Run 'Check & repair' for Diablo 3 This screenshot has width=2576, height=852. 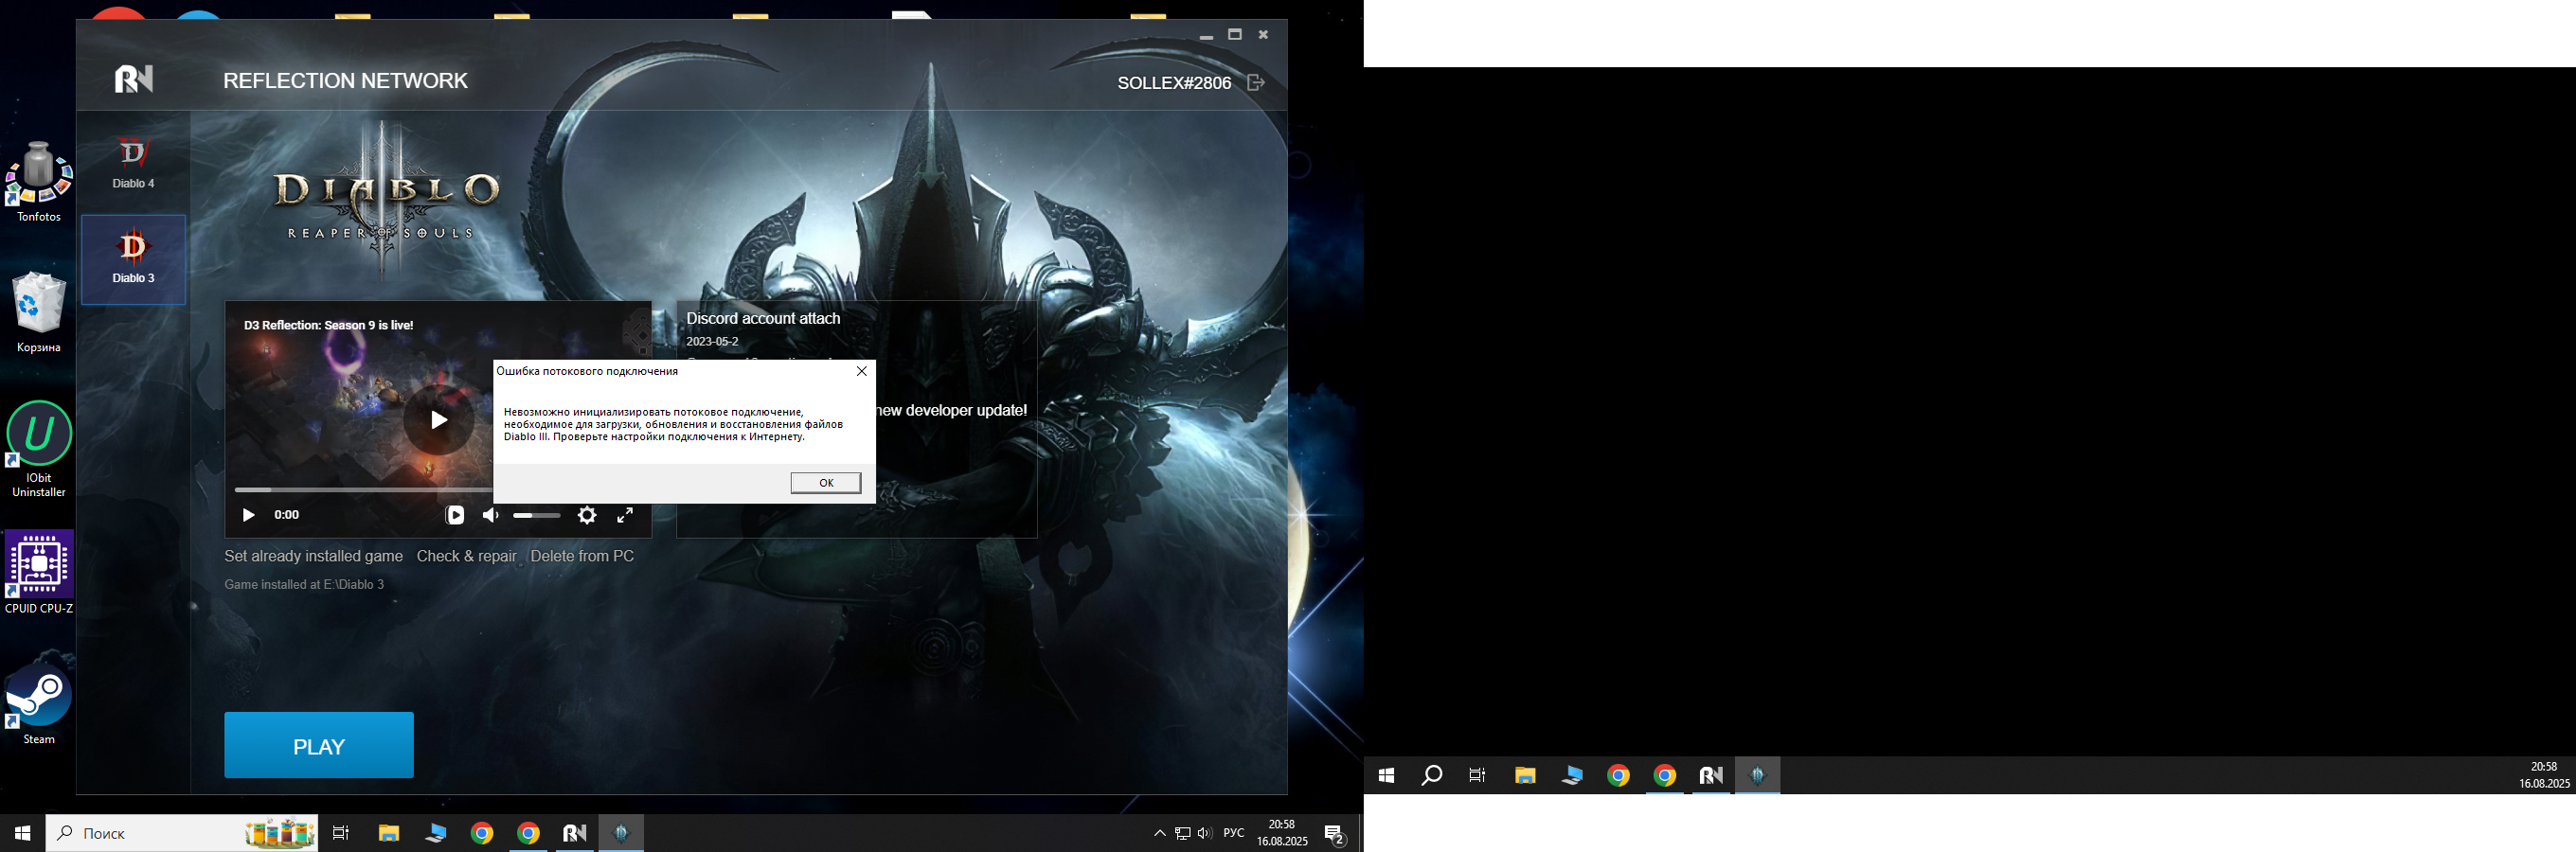click(467, 556)
